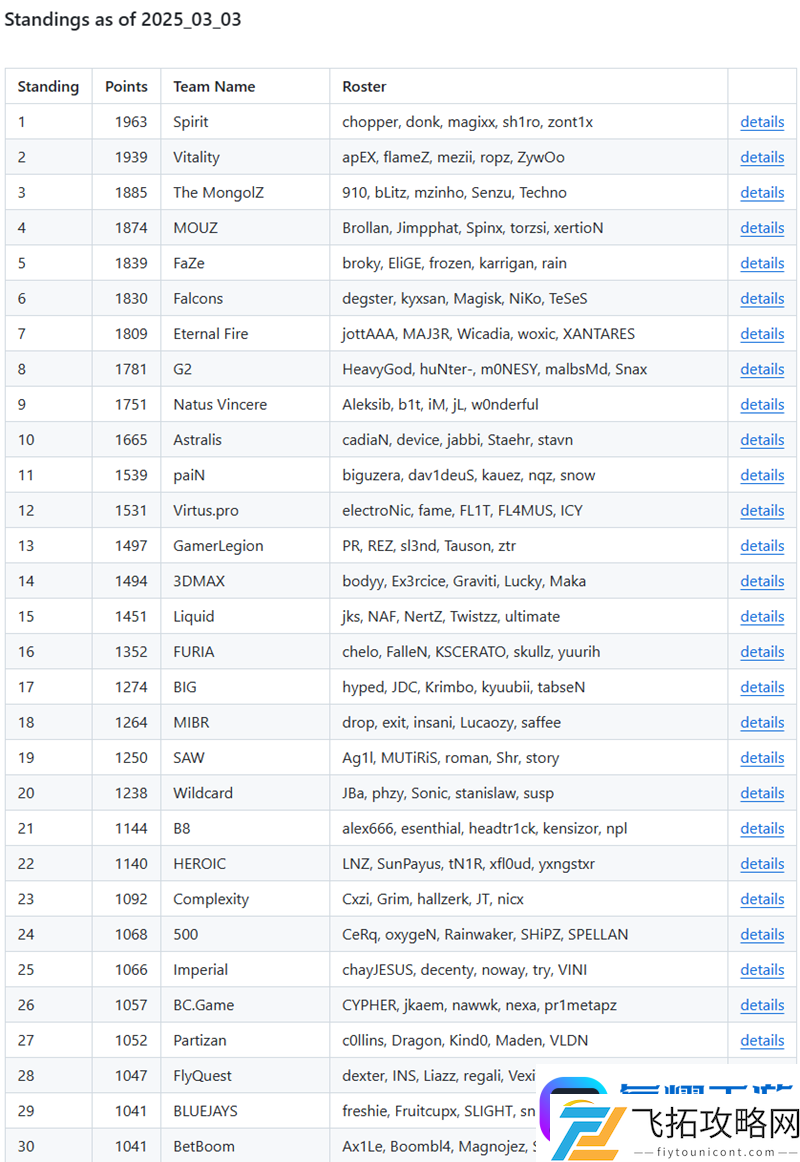This screenshot has width=800, height=1162.
Task: Select roster 'chelo, FalleN, KSCERATO, skullz, yuurih'
Action: (471, 652)
